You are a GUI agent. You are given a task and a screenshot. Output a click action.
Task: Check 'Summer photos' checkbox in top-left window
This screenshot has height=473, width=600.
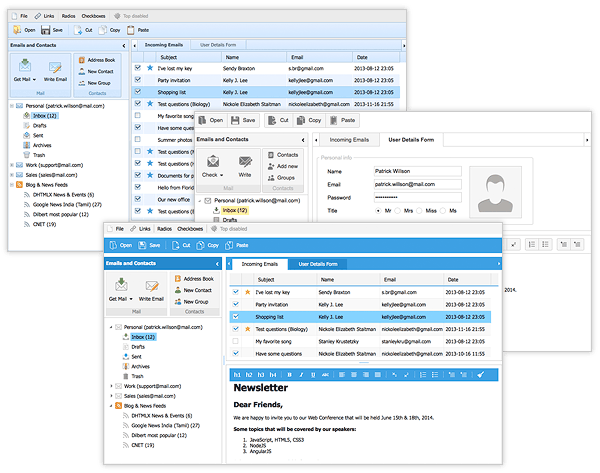pos(138,139)
